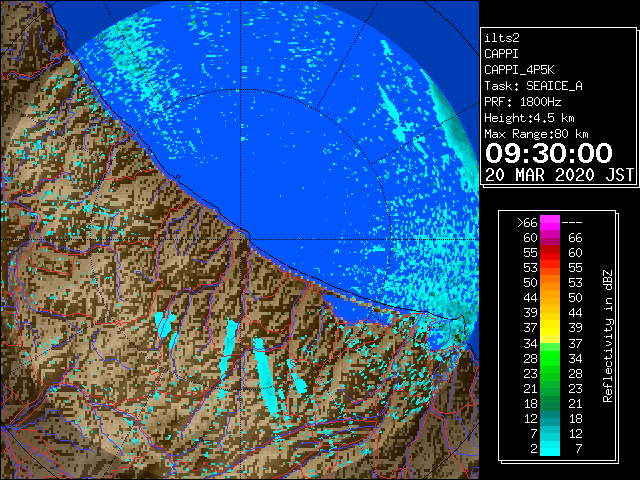Select the 'PRF: 1800Hz' text
This screenshot has height=480, width=640.
click(x=522, y=102)
